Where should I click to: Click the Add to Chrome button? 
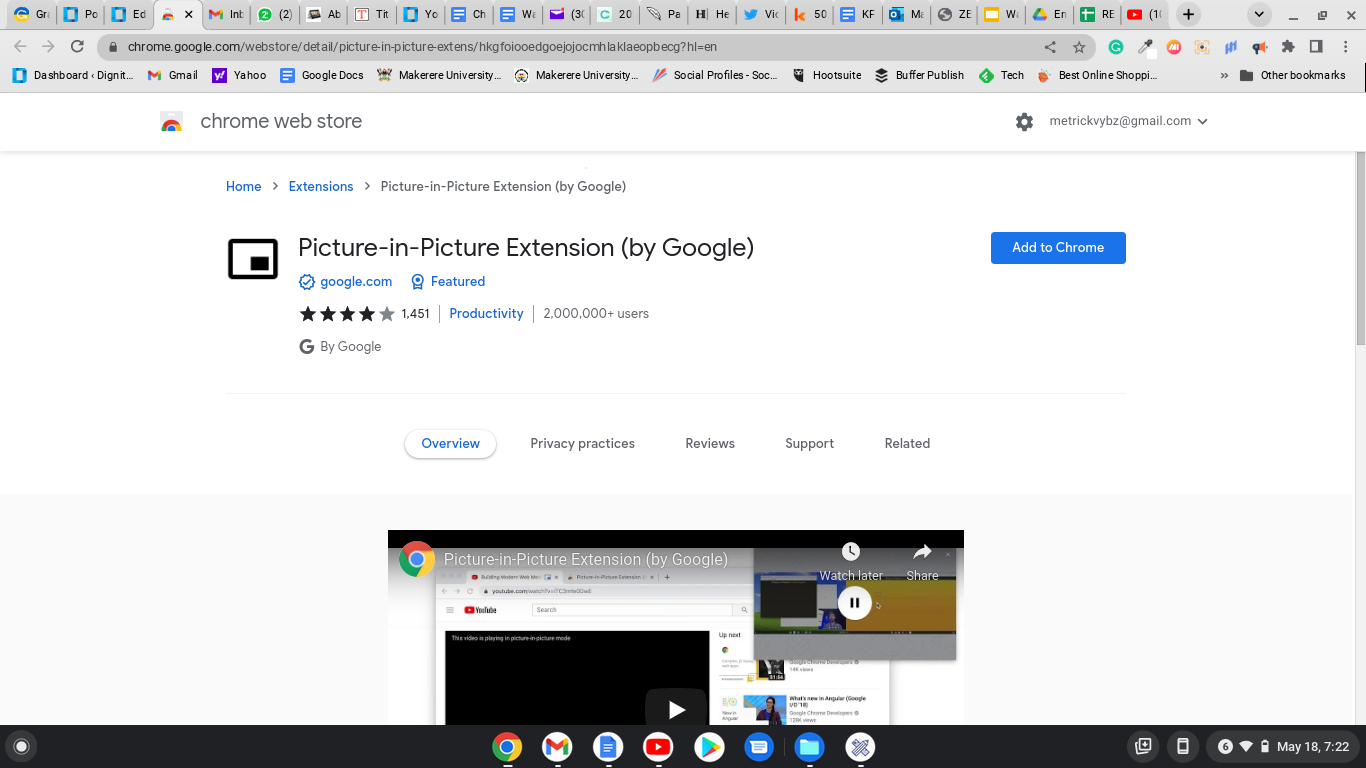[1058, 248]
